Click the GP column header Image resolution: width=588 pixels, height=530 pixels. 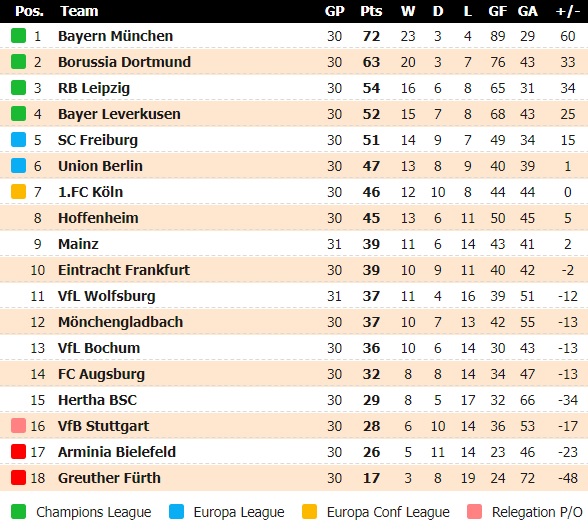click(x=334, y=11)
